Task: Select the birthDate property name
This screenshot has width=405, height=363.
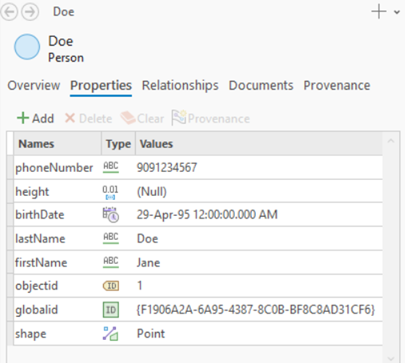Action: click(40, 215)
